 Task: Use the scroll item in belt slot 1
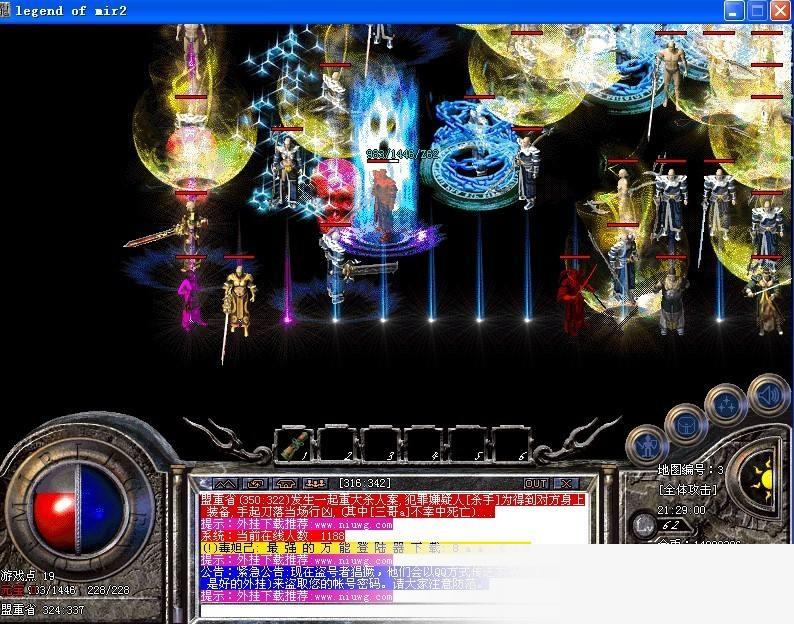296,445
